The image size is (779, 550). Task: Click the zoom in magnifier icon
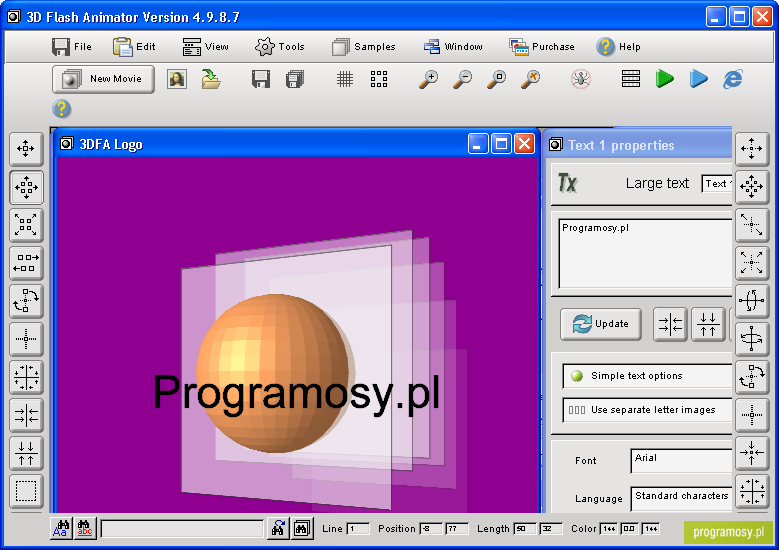coord(428,79)
